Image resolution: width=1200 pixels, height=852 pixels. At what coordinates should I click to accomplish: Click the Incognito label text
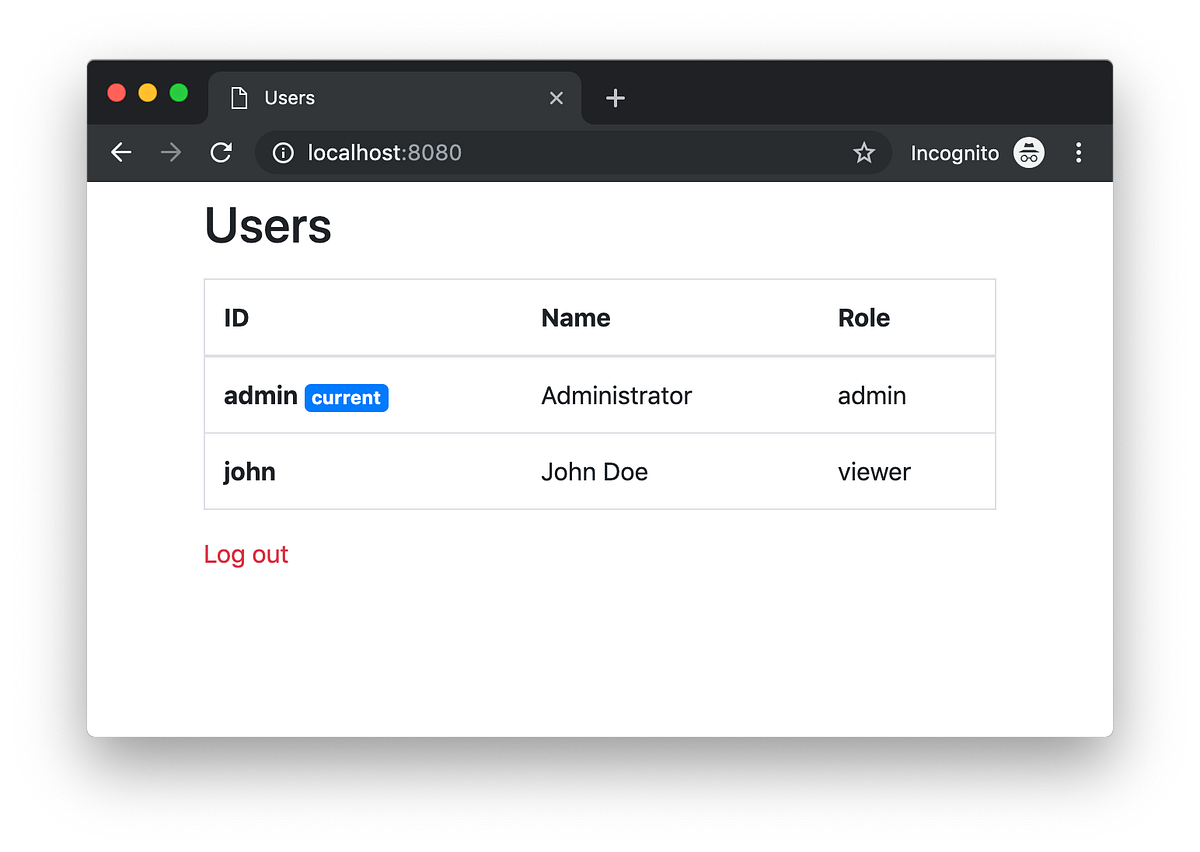(x=954, y=153)
